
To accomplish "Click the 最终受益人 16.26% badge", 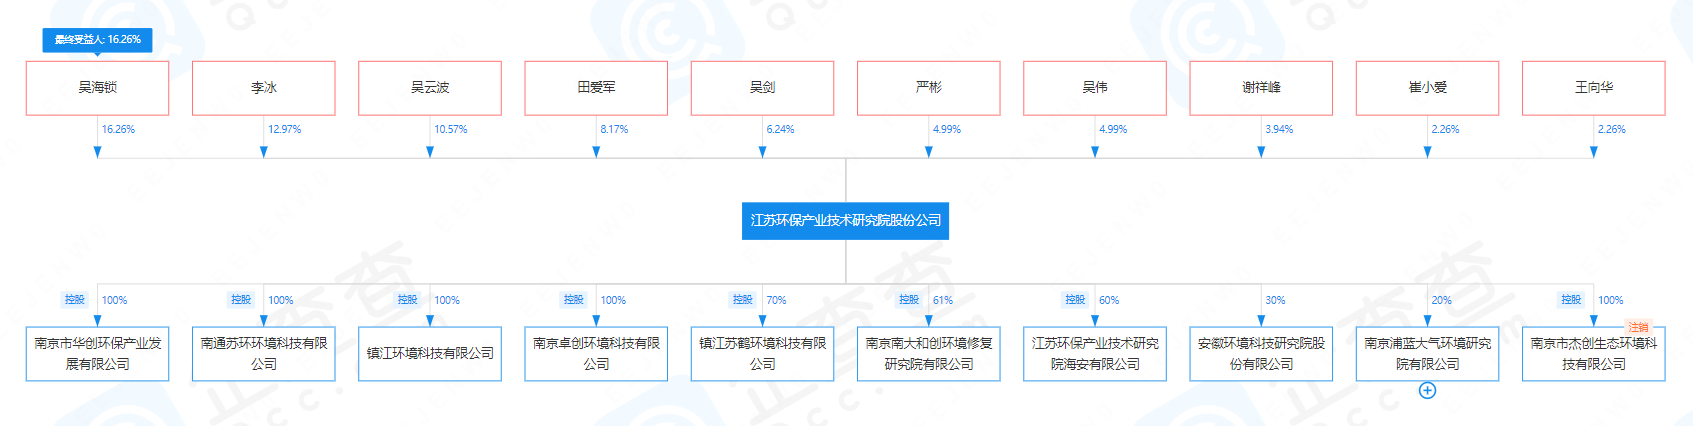I will (97, 40).
